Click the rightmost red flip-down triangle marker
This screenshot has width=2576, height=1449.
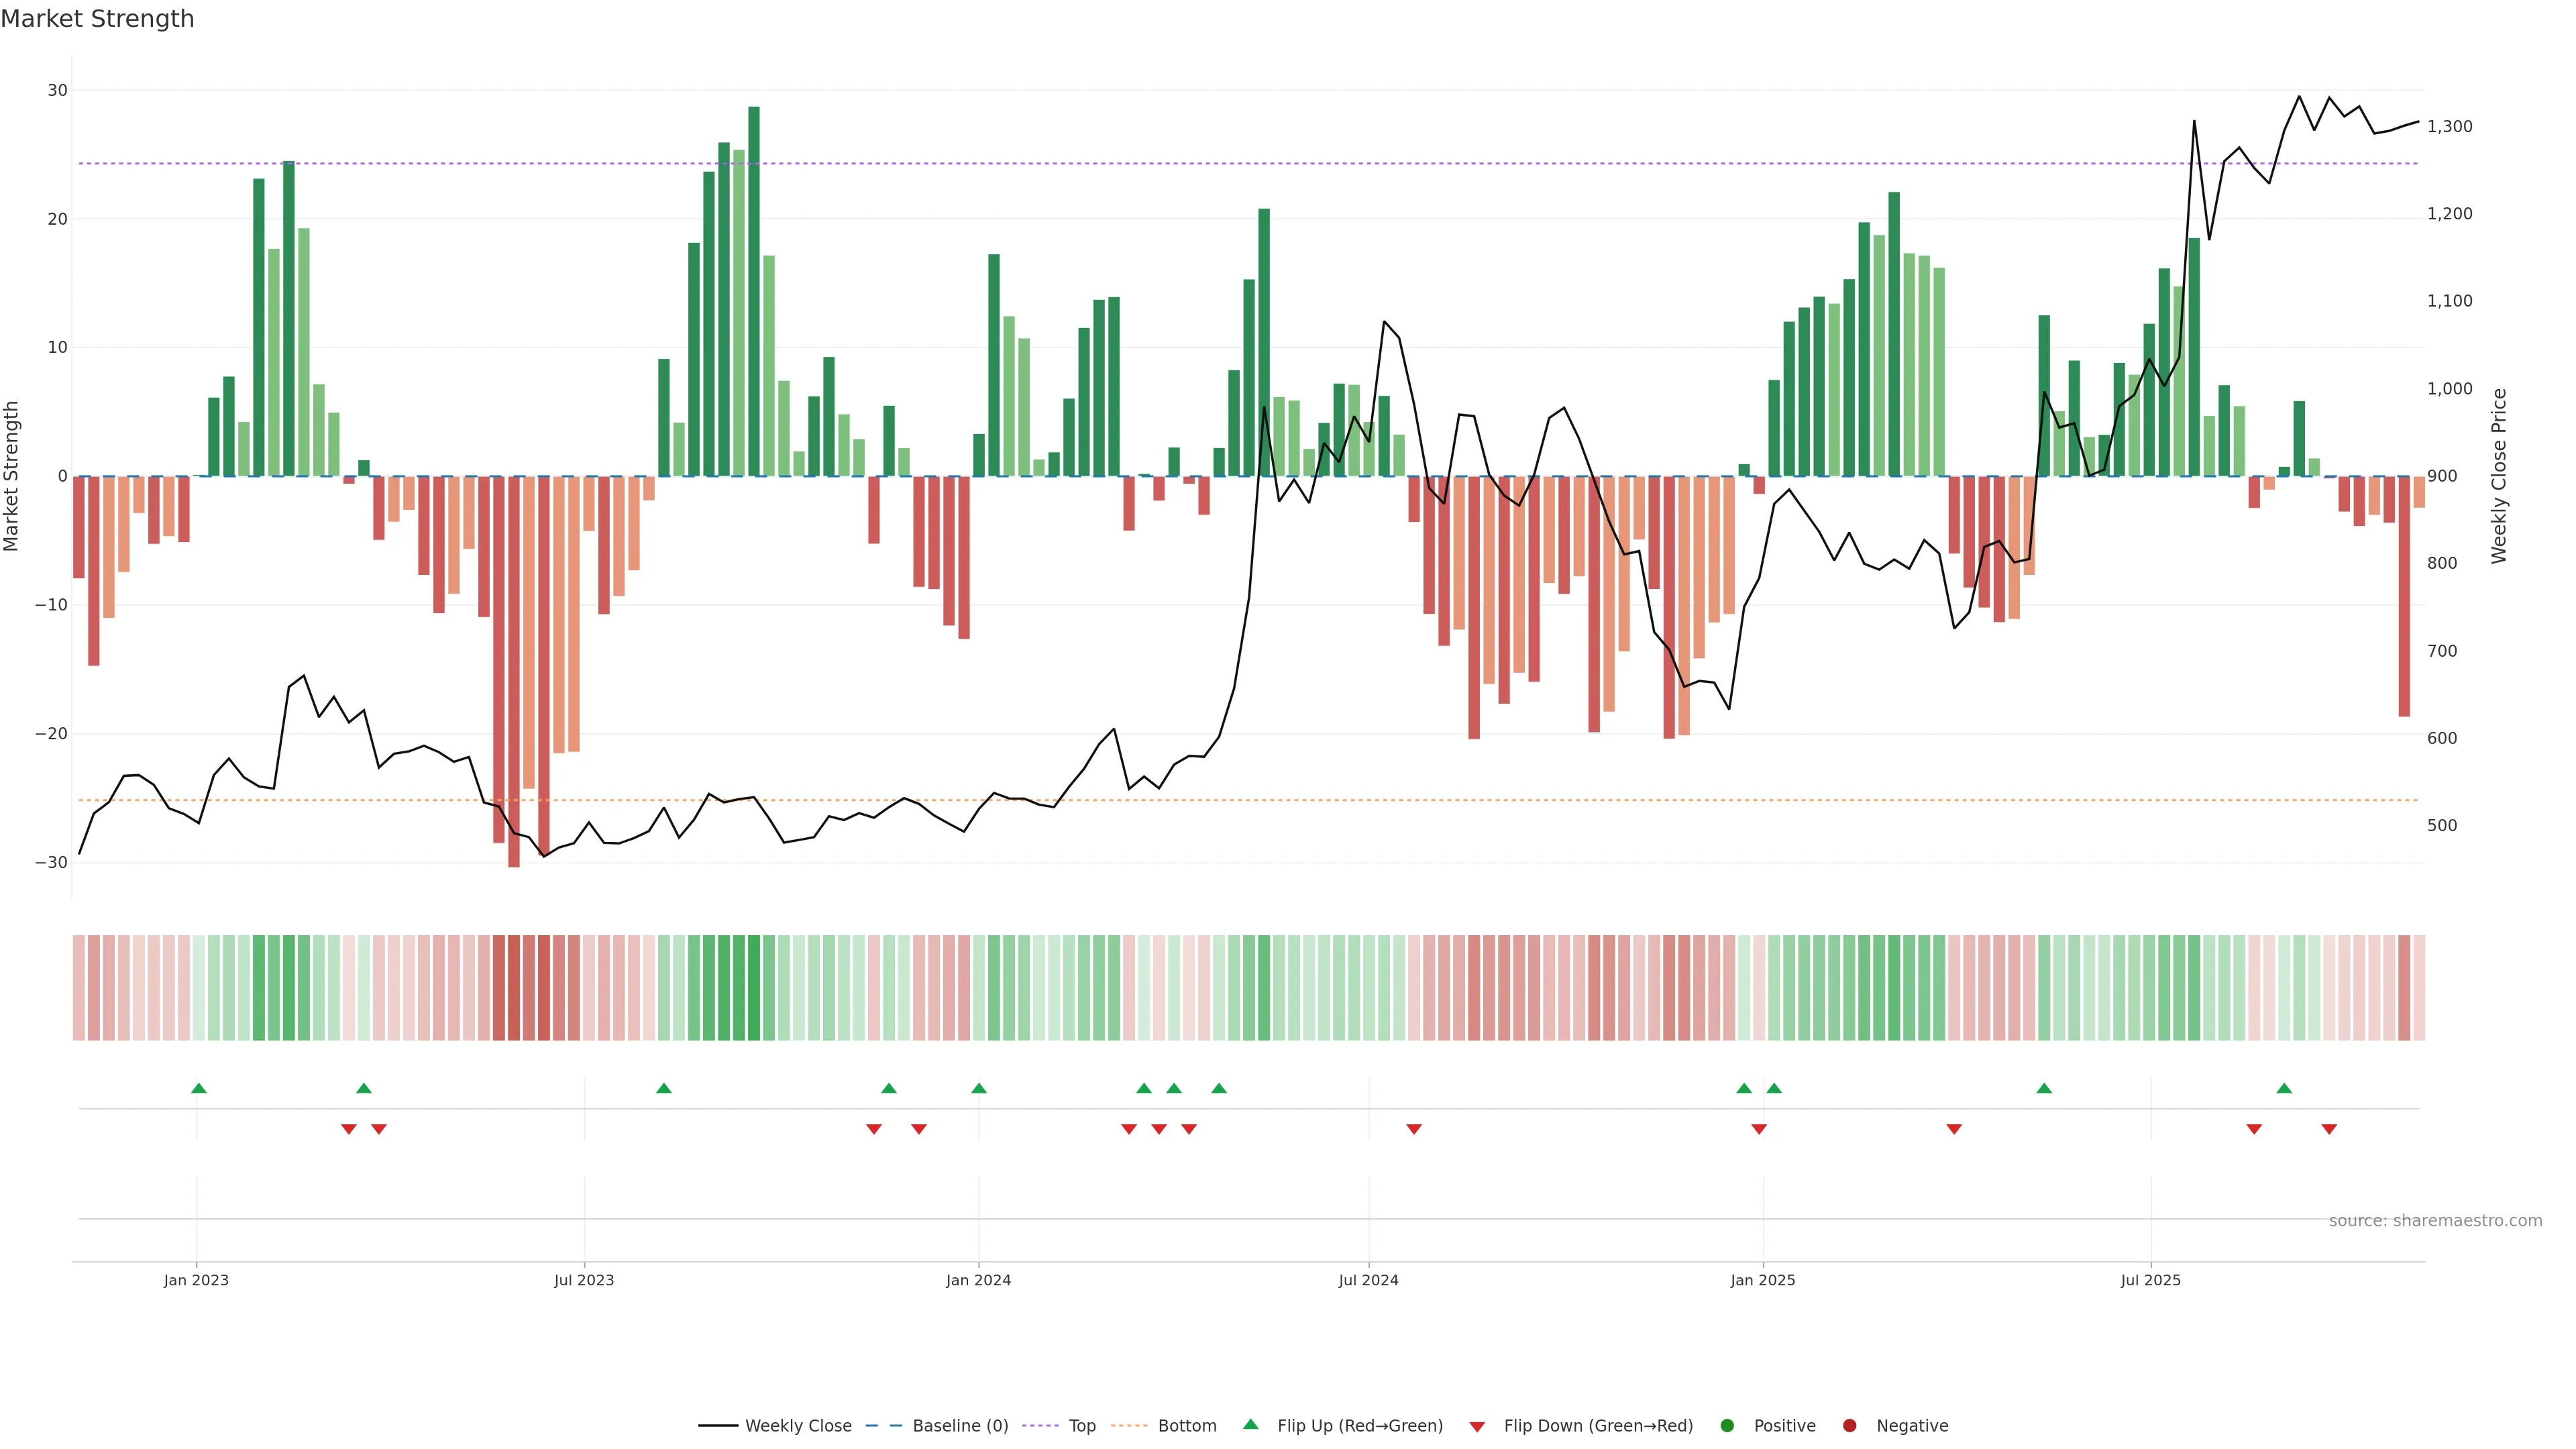pos(2329,1129)
